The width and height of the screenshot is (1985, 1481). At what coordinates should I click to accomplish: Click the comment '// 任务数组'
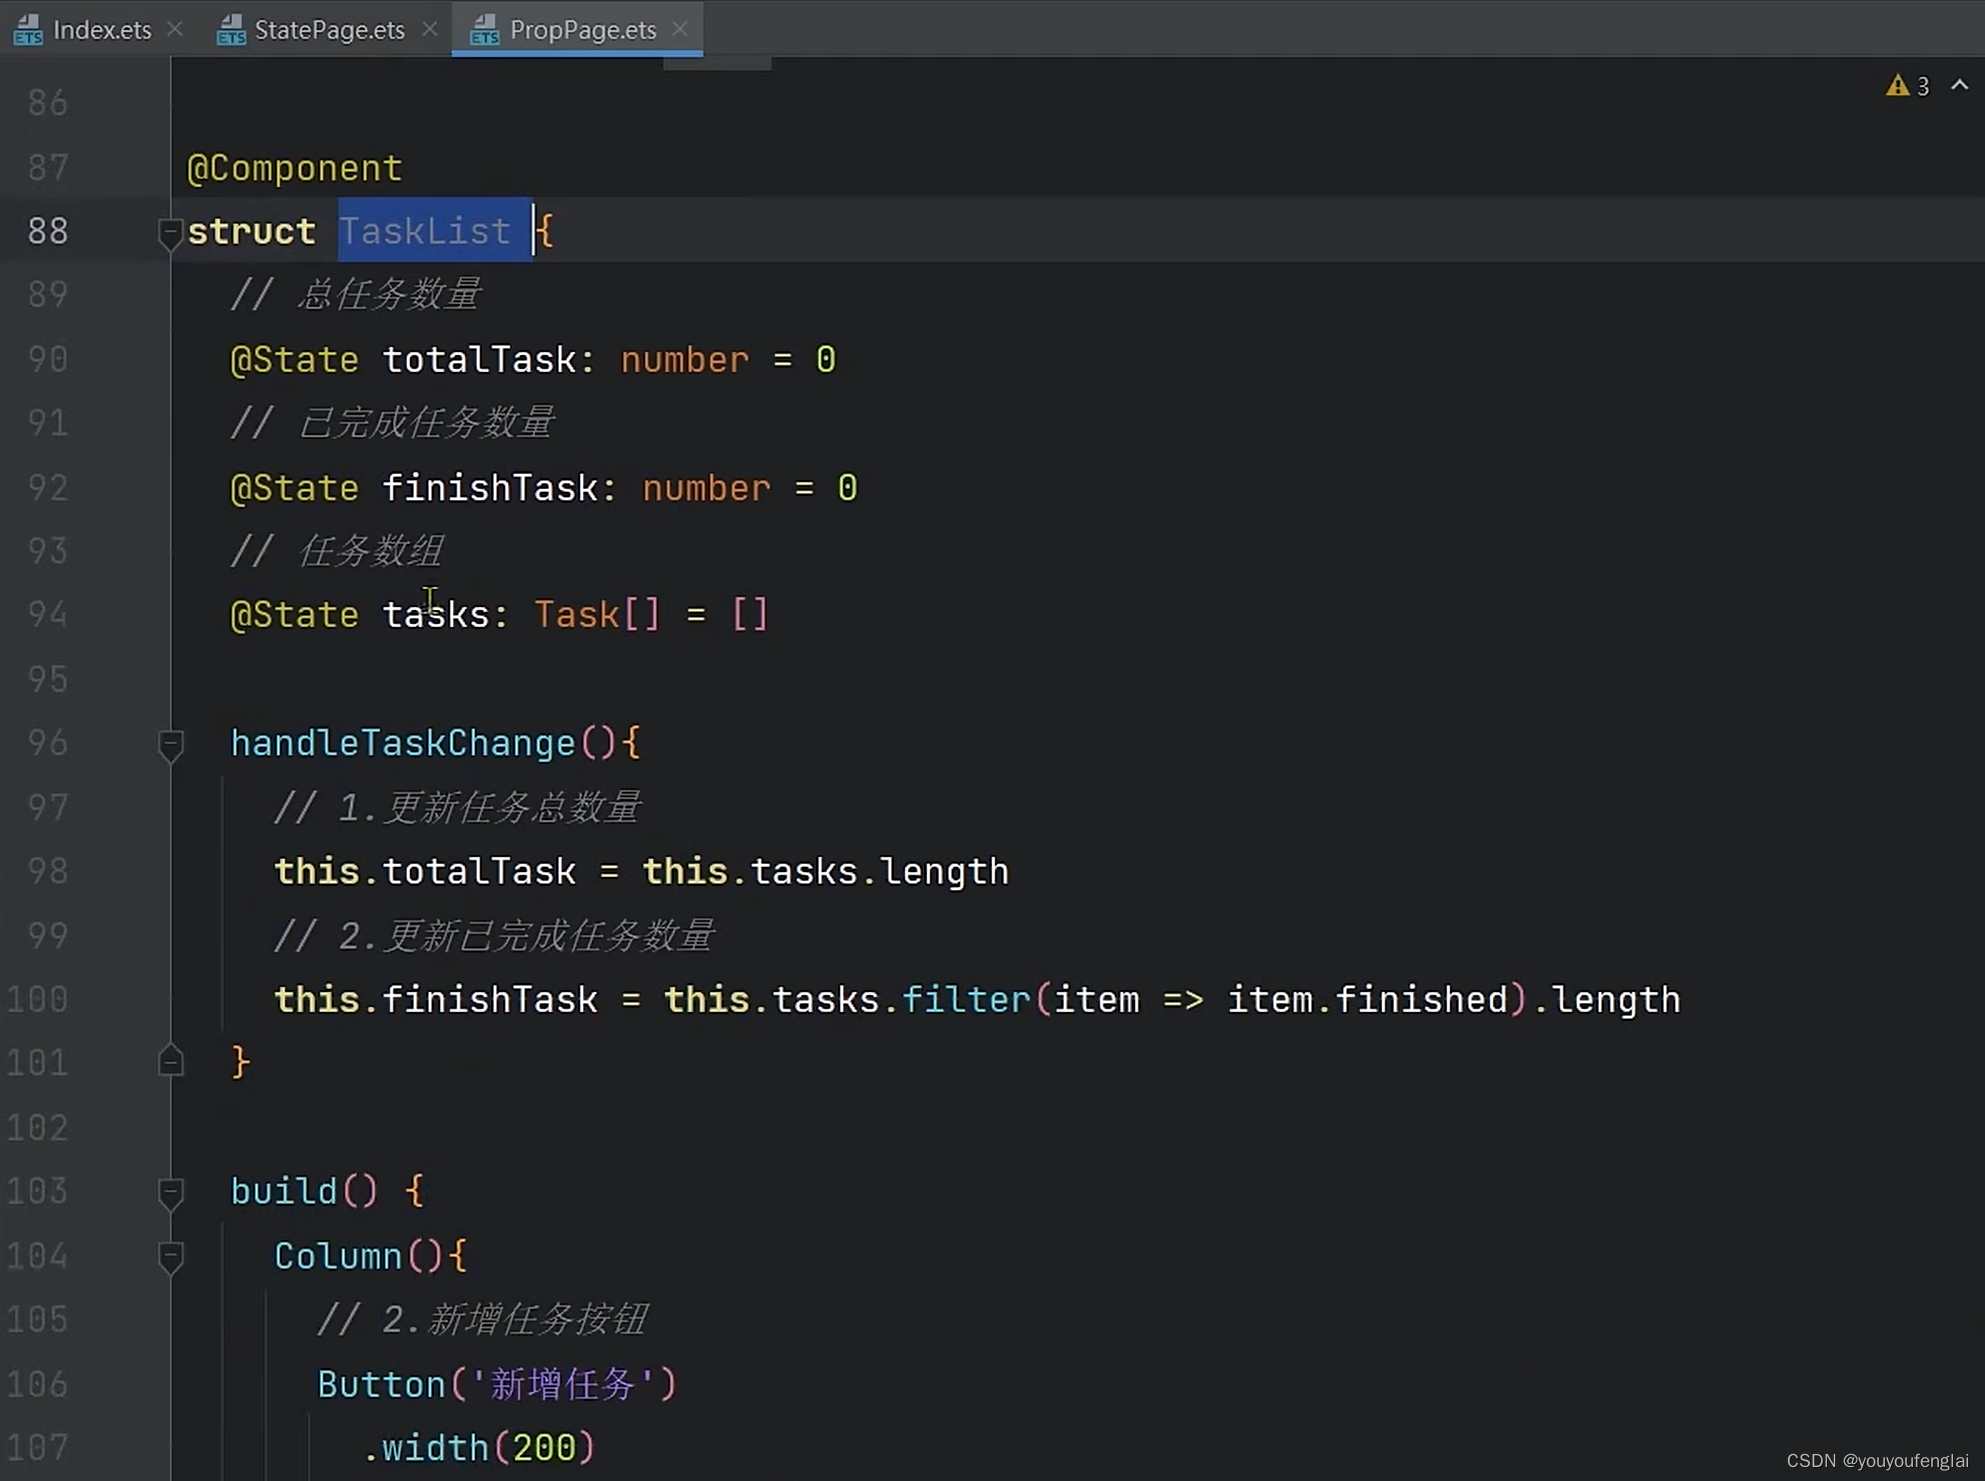(337, 551)
